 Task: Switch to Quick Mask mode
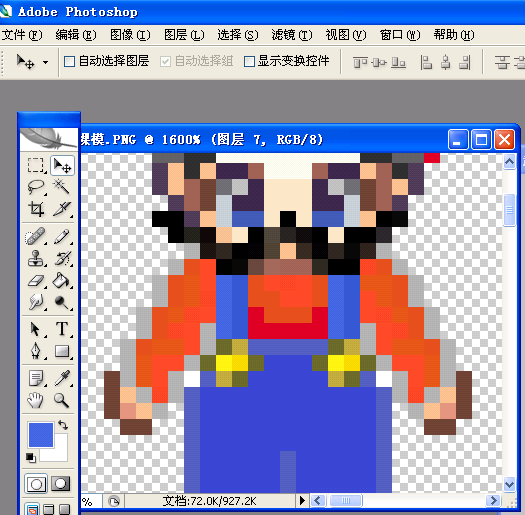[x=61, y=484]
